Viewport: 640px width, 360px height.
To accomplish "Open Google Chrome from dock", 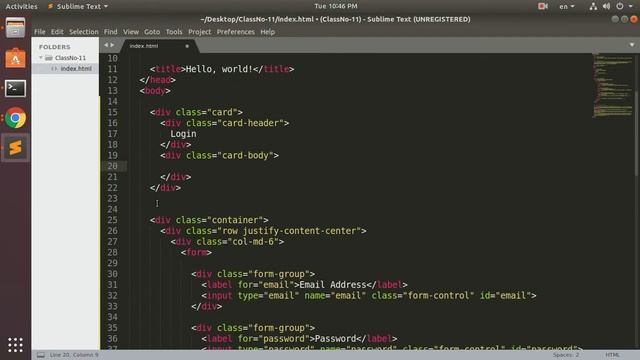I will point(16,118).
